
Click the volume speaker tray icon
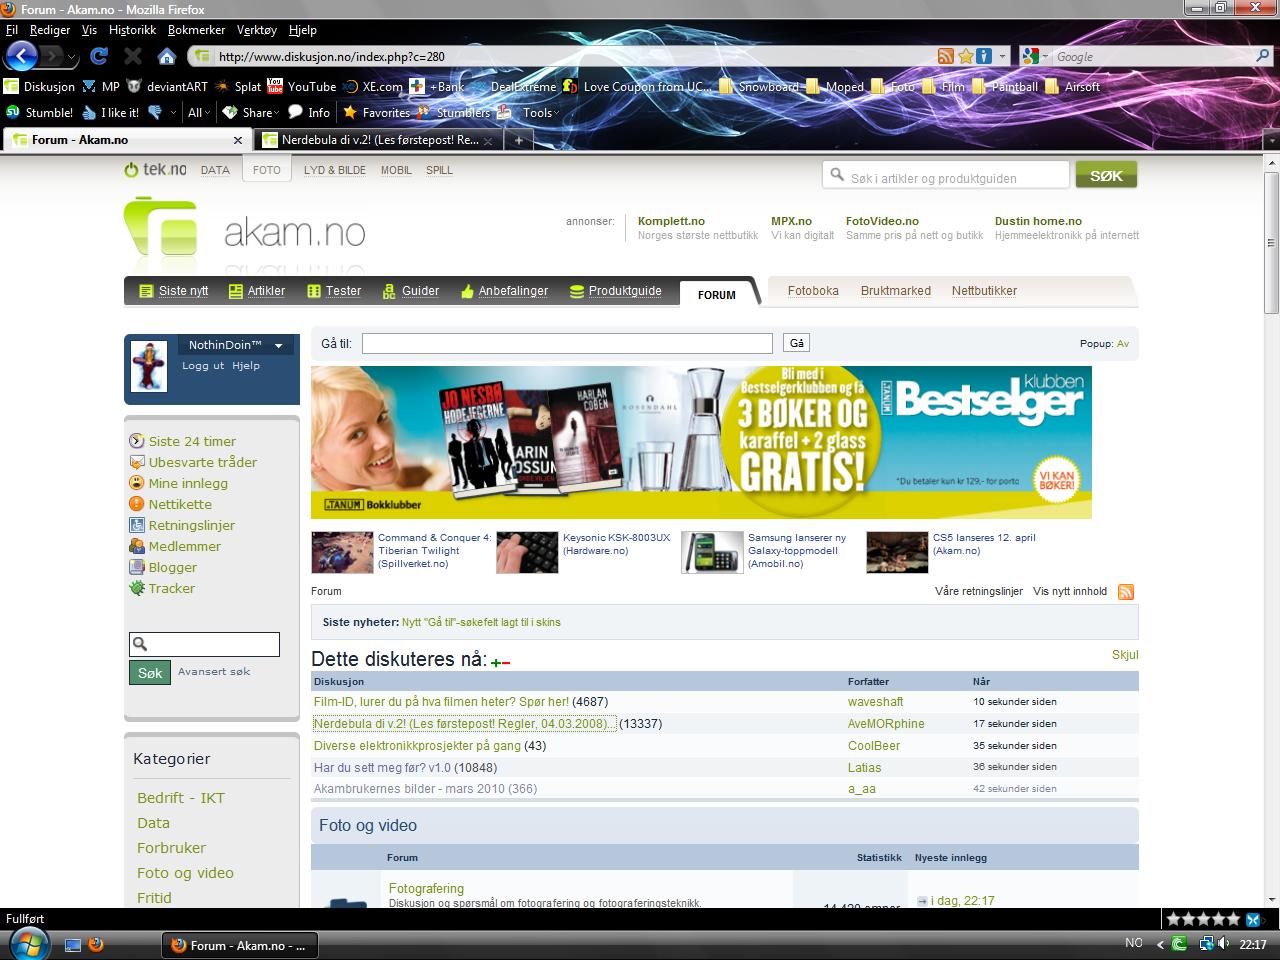1224,943
